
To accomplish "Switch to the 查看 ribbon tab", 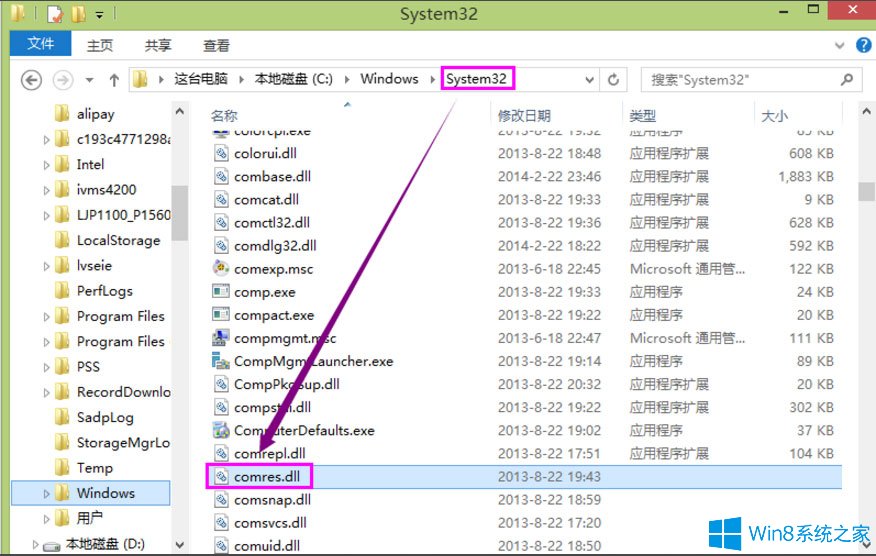I will coord(216,45).
